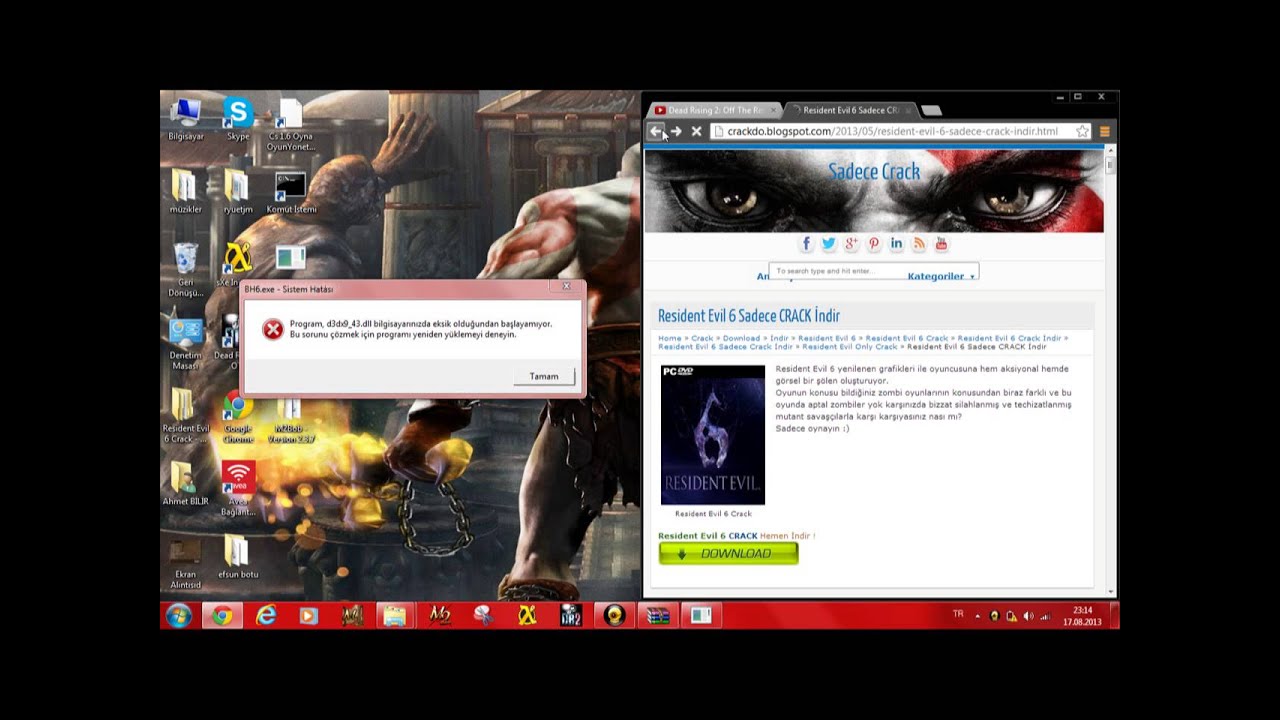Click the Resident Evil 6 cover image

[713, 435]
